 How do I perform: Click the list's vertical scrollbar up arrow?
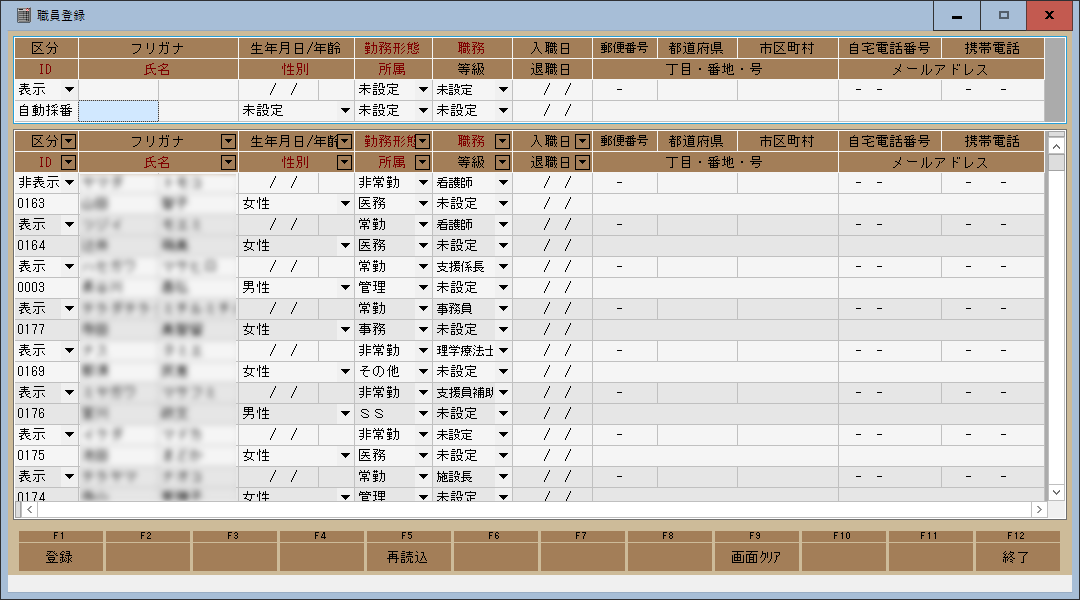[x=1056, y=145]
